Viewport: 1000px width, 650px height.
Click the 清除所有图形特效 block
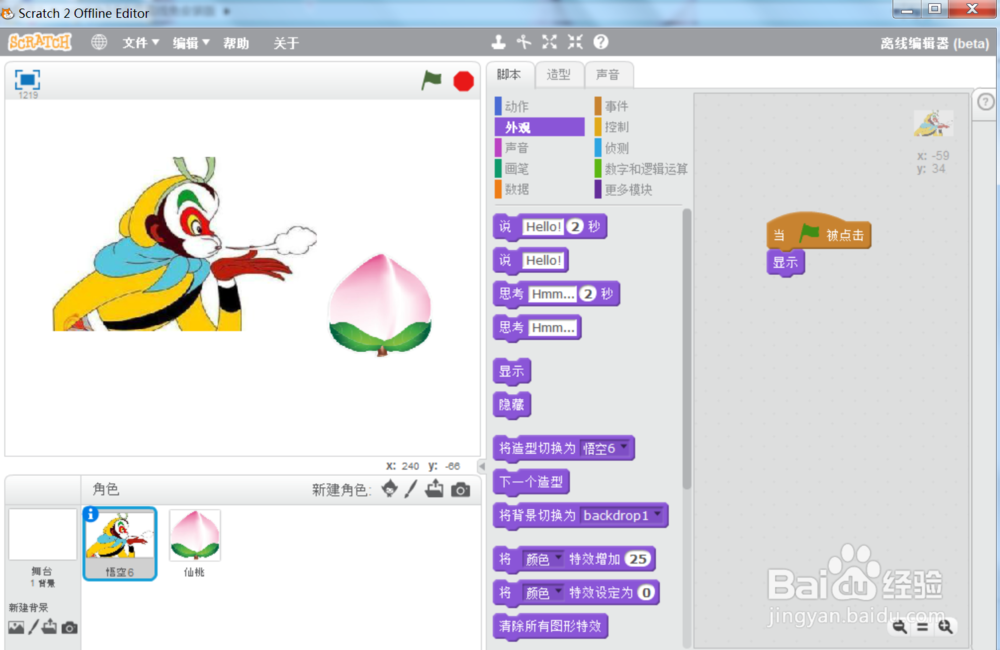[x=550, y=626]
